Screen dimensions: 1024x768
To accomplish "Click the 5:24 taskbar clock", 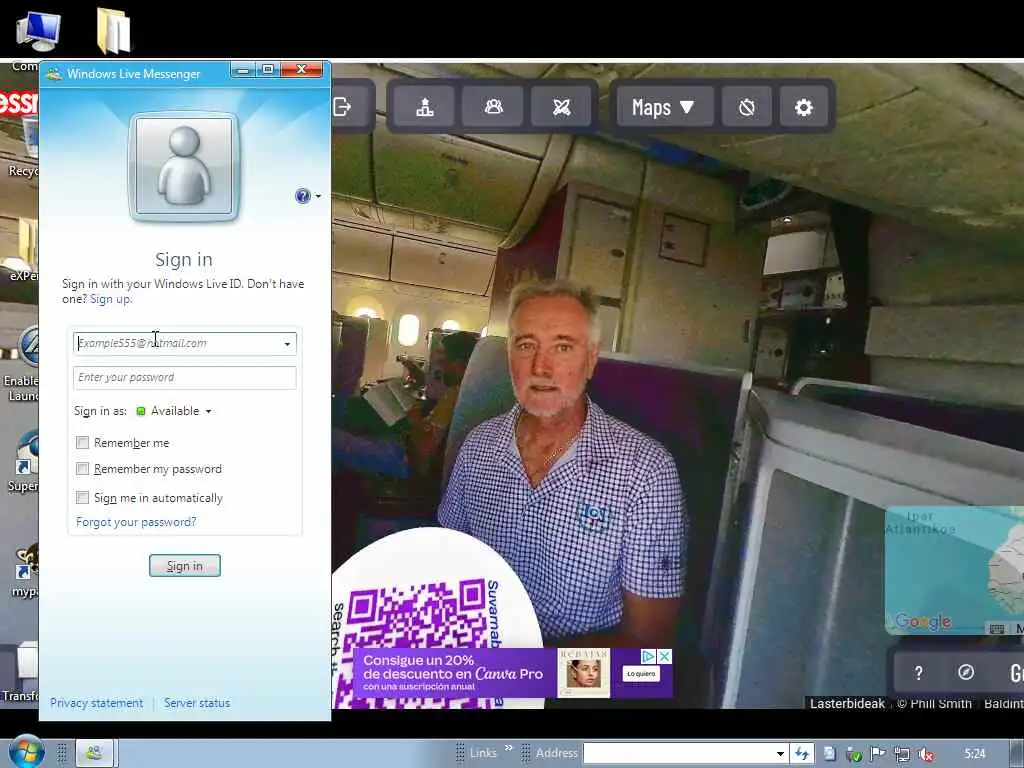I will 974,754.
